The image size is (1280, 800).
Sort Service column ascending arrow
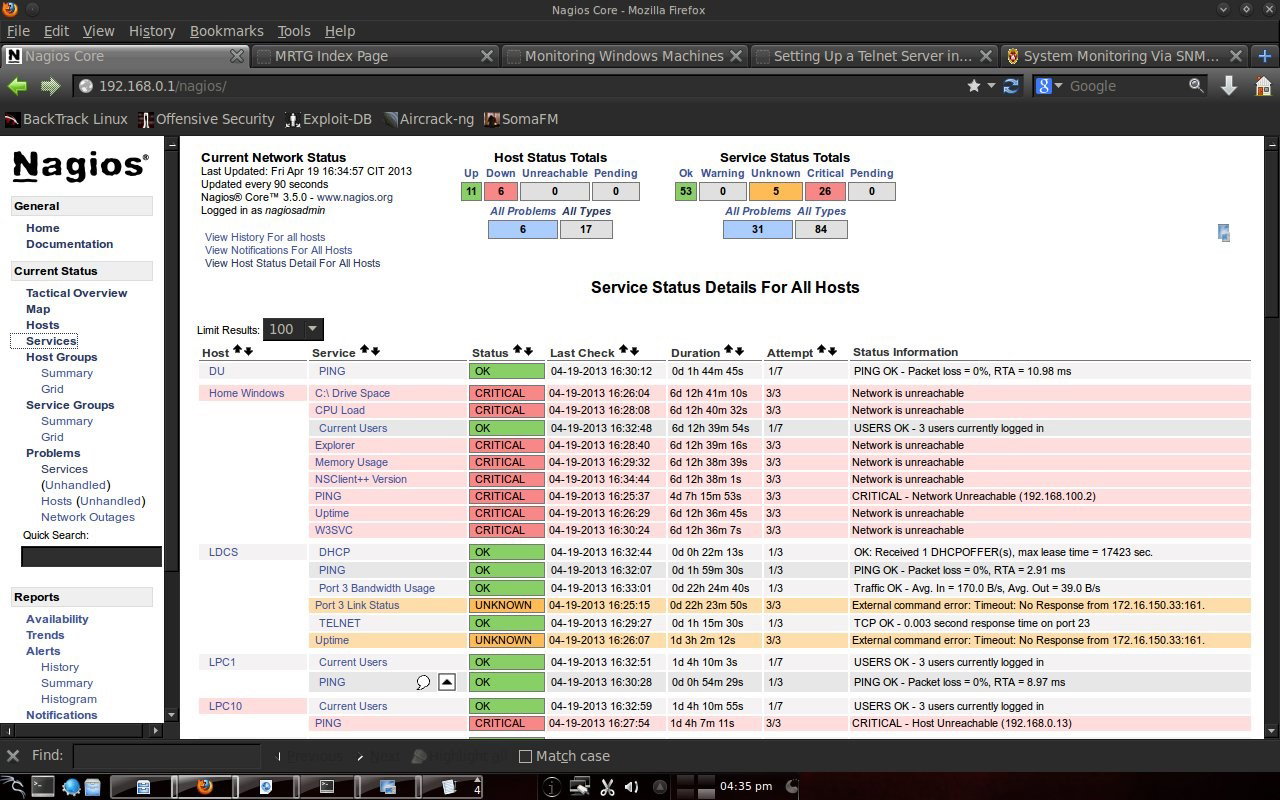click(x=365, y=351)
